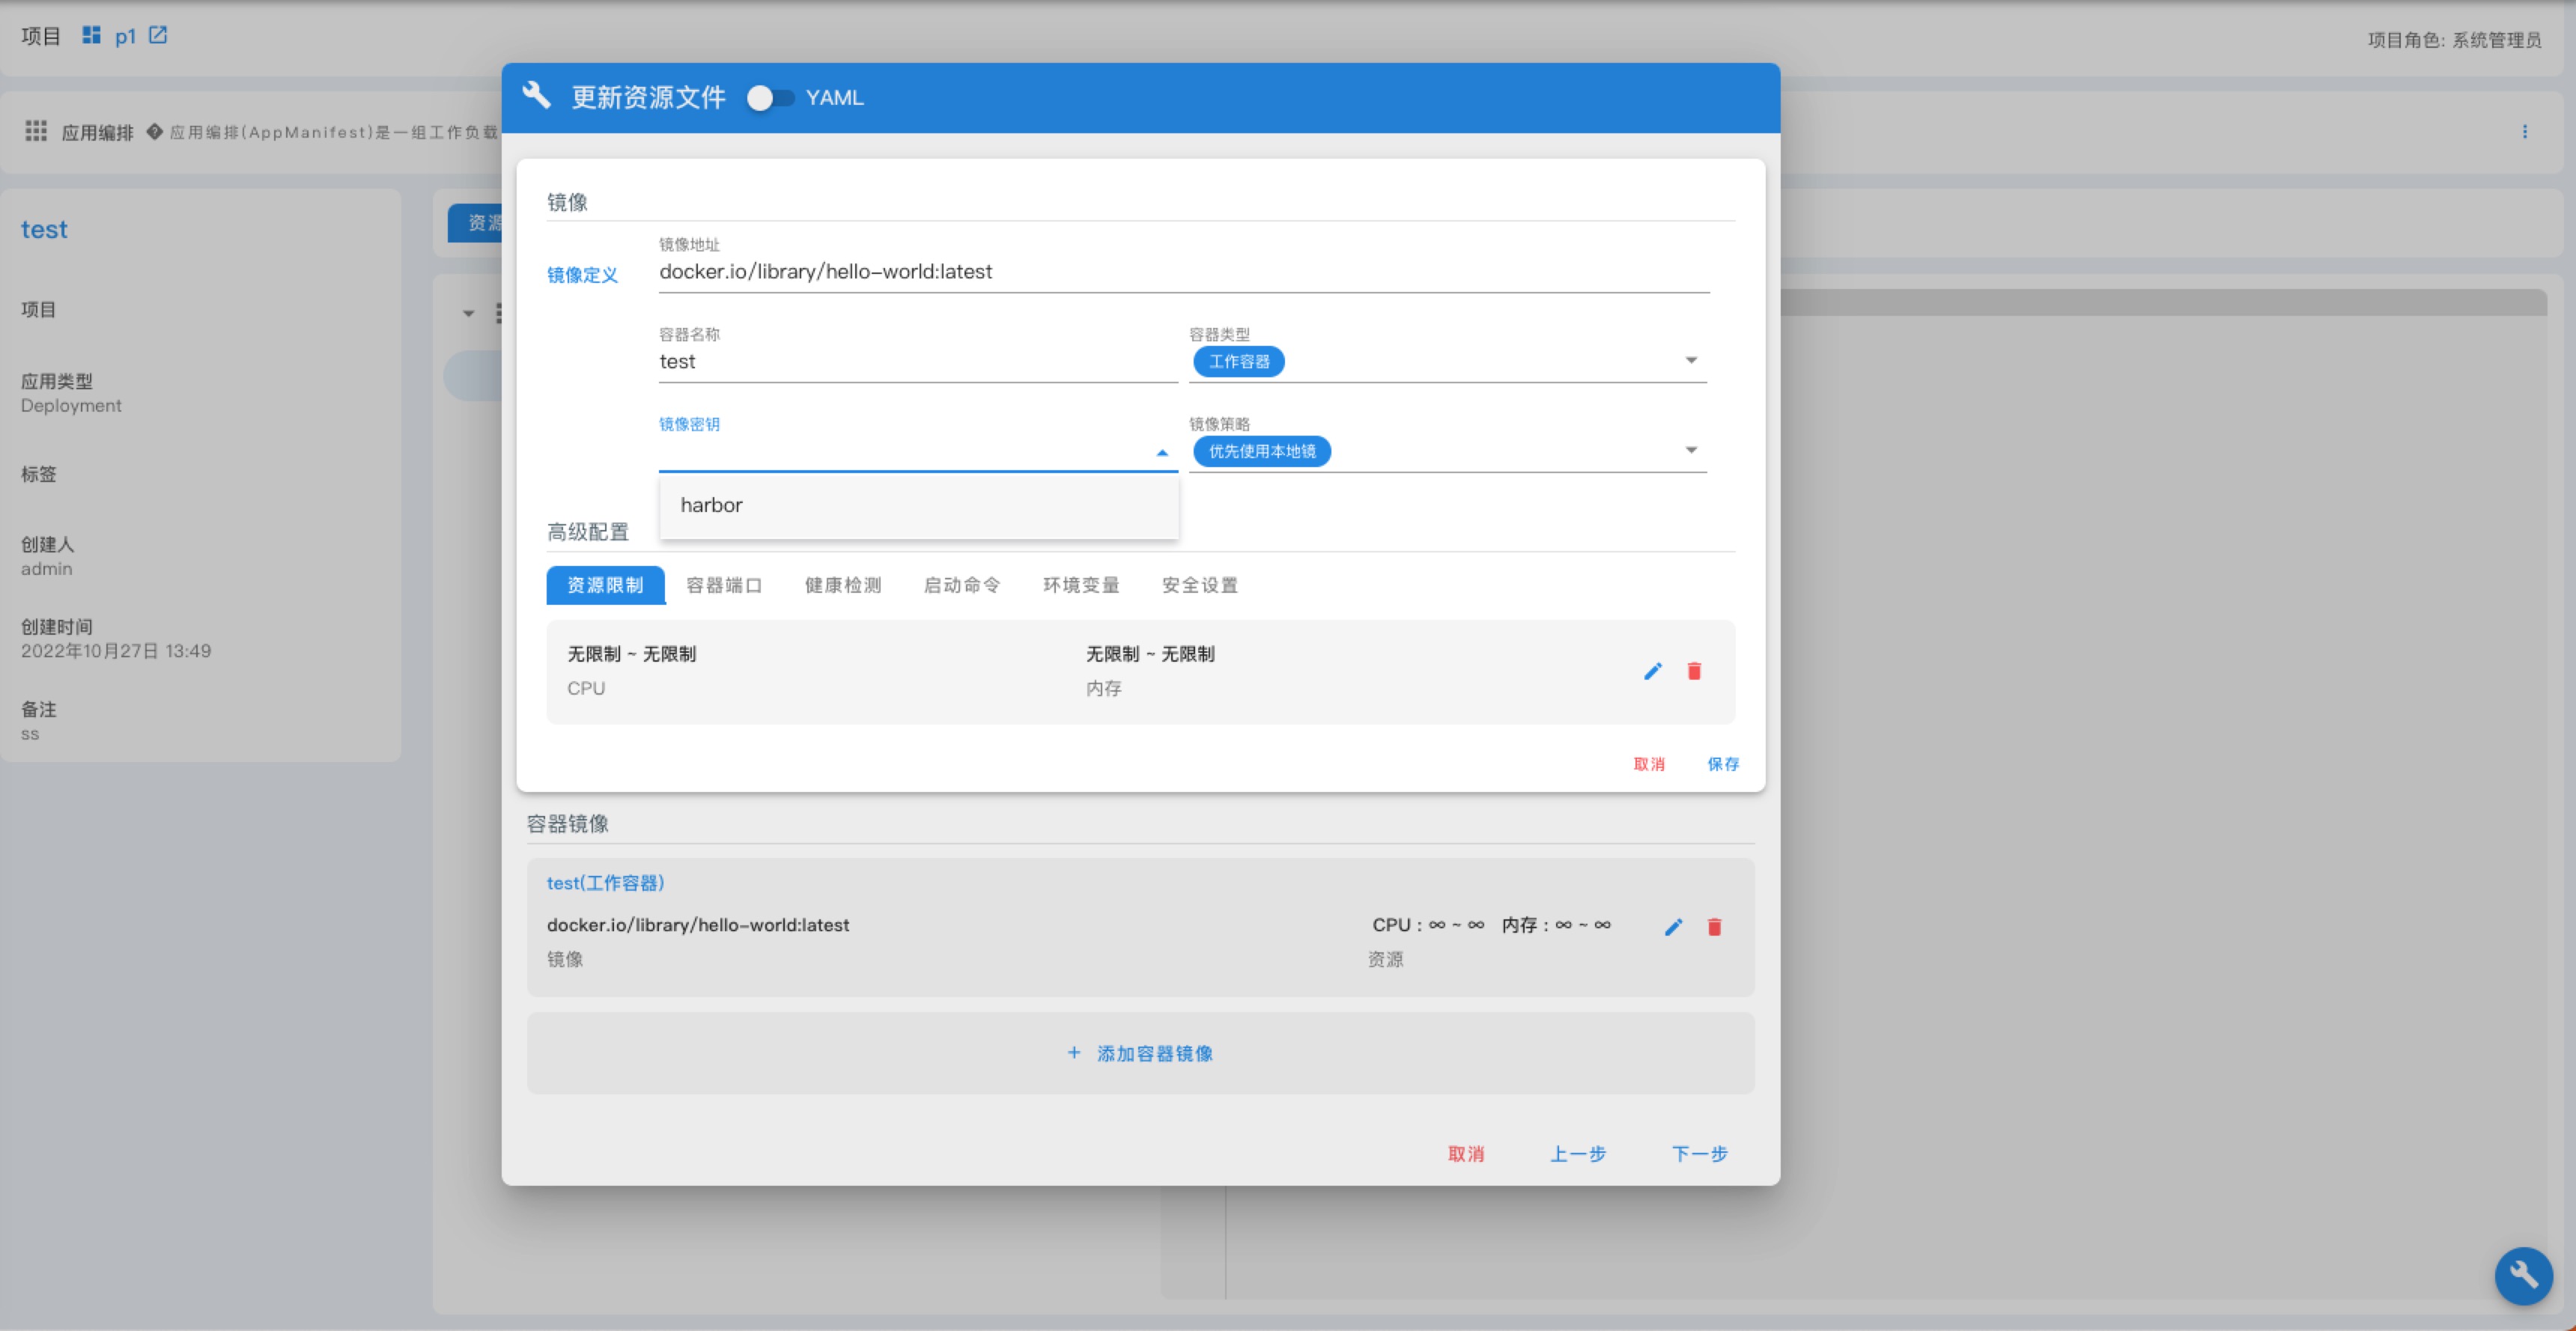Image resolution: width=2576 pixels, height=1331 pixels.
Task: Open the 镜像策略 dropdown
Action: (x=1691, y=450)
